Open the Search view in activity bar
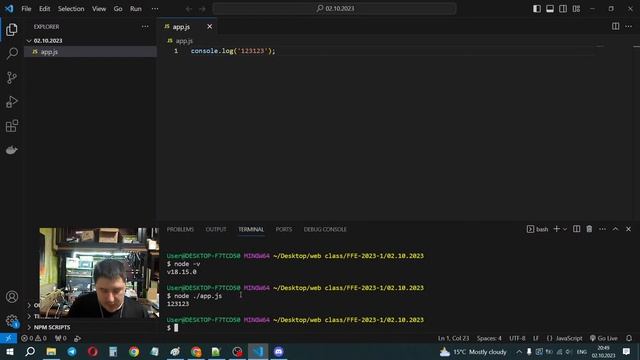Screen dimensions: 640x360 coord(12,53)
